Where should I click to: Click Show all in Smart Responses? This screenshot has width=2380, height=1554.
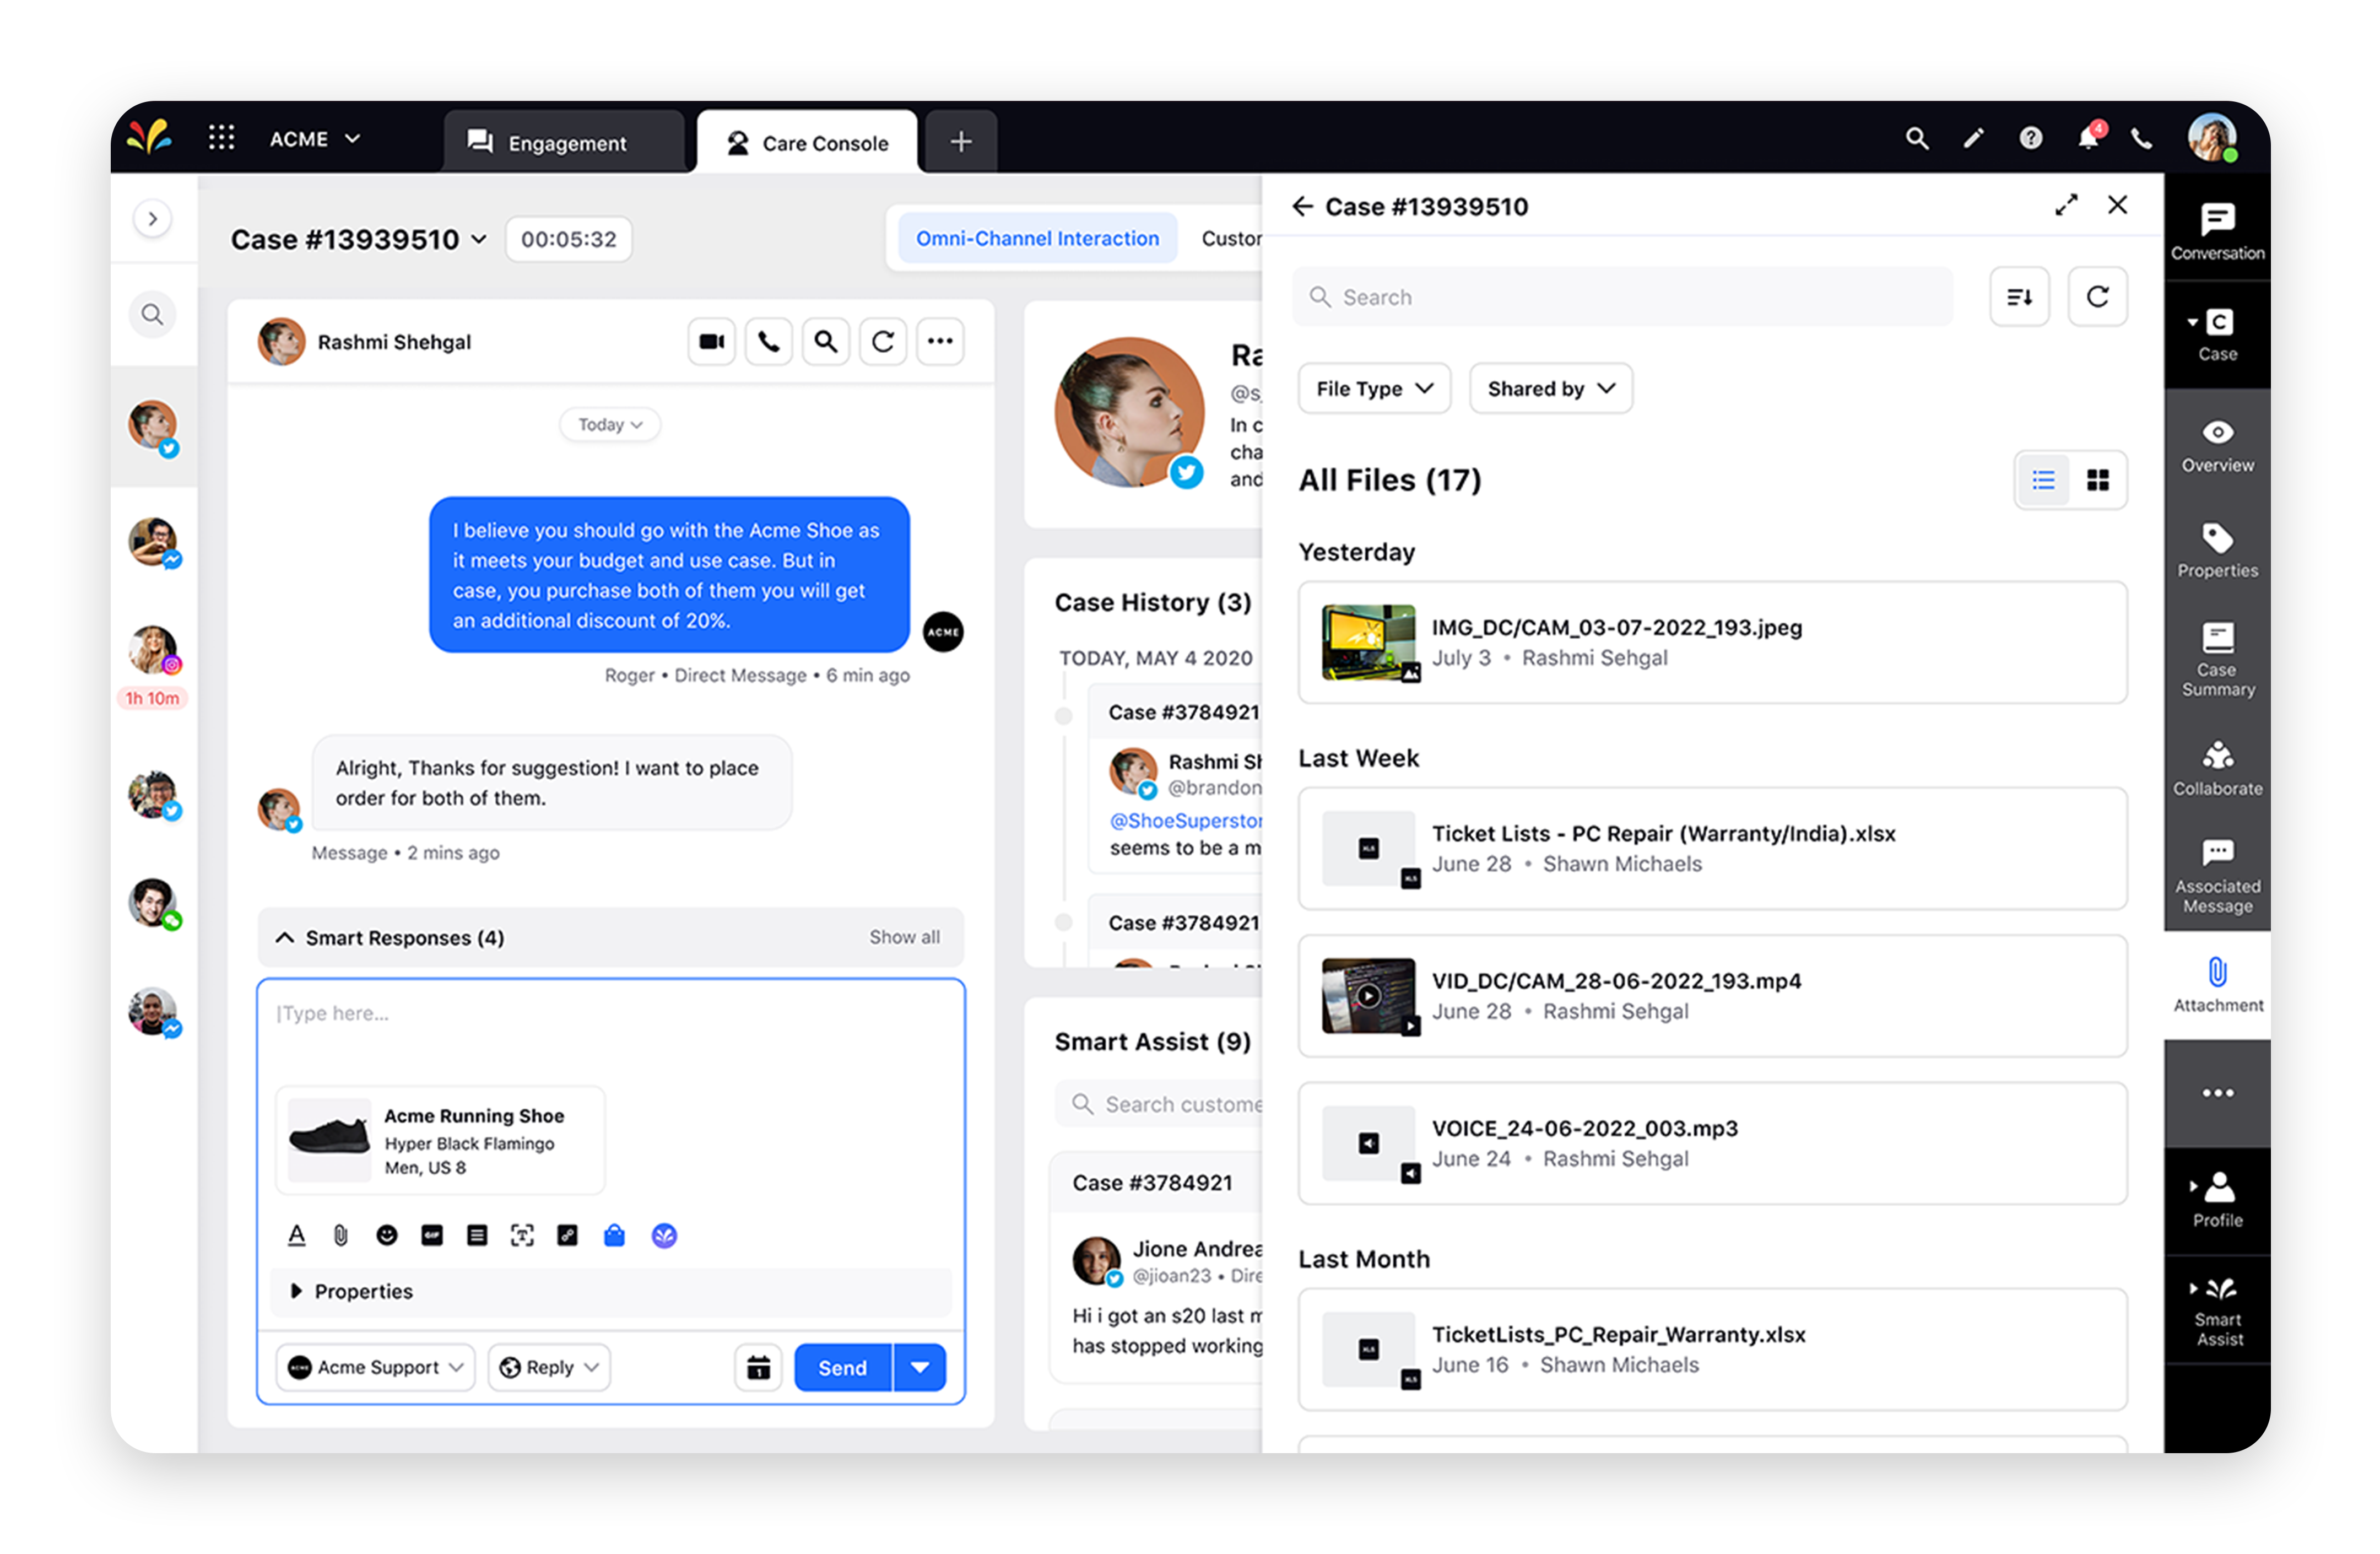pos(904,938)
